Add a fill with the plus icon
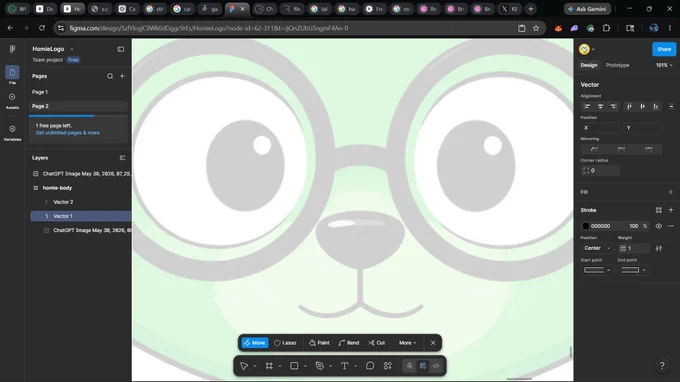 click(x=671, y=192)
